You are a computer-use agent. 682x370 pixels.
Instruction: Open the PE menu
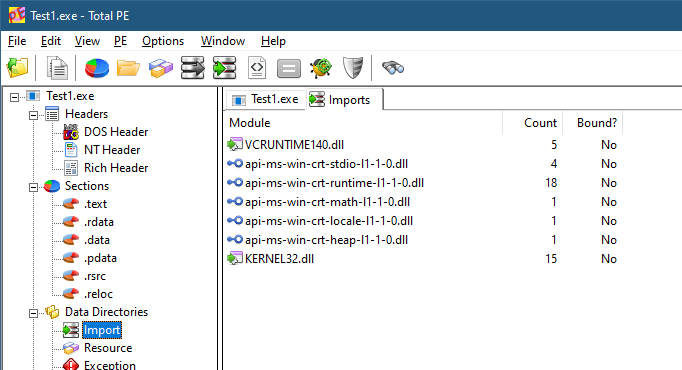pos(120,41)
